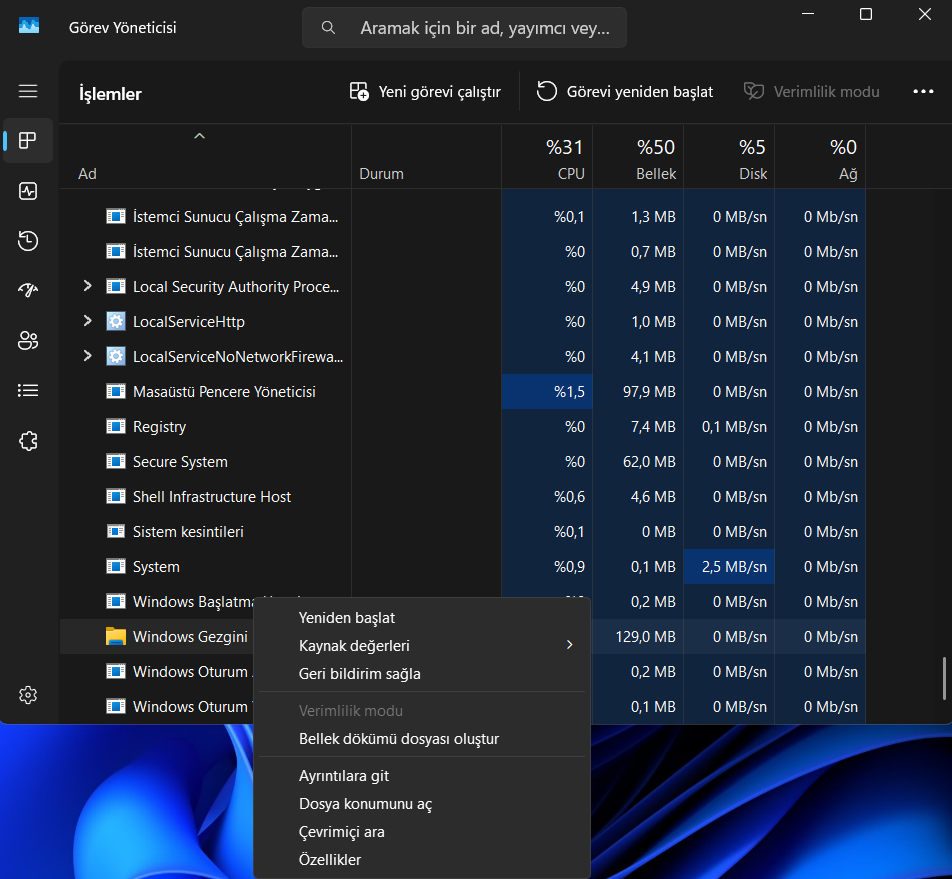Click the 129,0 MB memory value
Viewport: 952px width, 879px height.
(645, 637)
